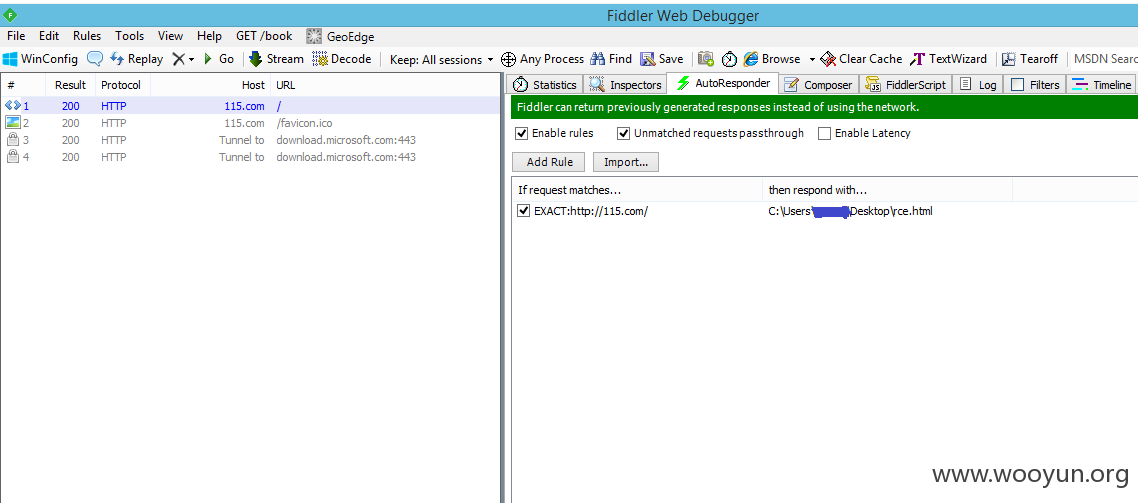Click the Go resume button
This screenshot has width=1138, height=503.
point(218,60)
